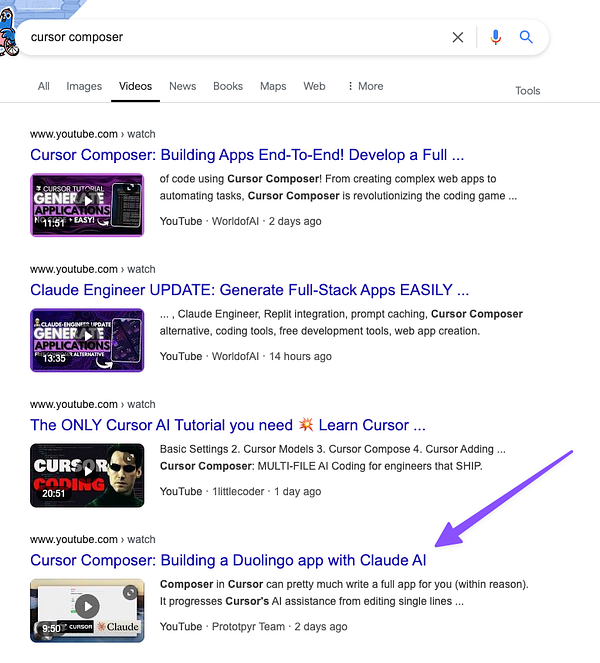This screenshot has width=600, height=663.
Task: Open the Books tab
Action: [228, 86]
